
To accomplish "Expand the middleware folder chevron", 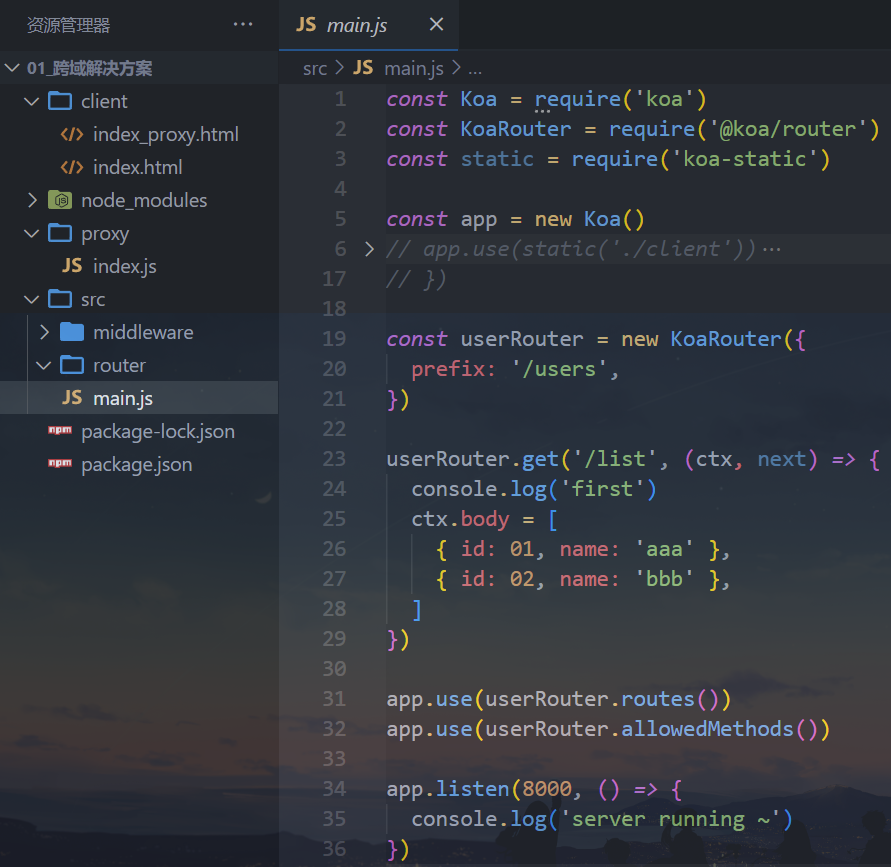I will pyautogui.click(x=44, y=332).
